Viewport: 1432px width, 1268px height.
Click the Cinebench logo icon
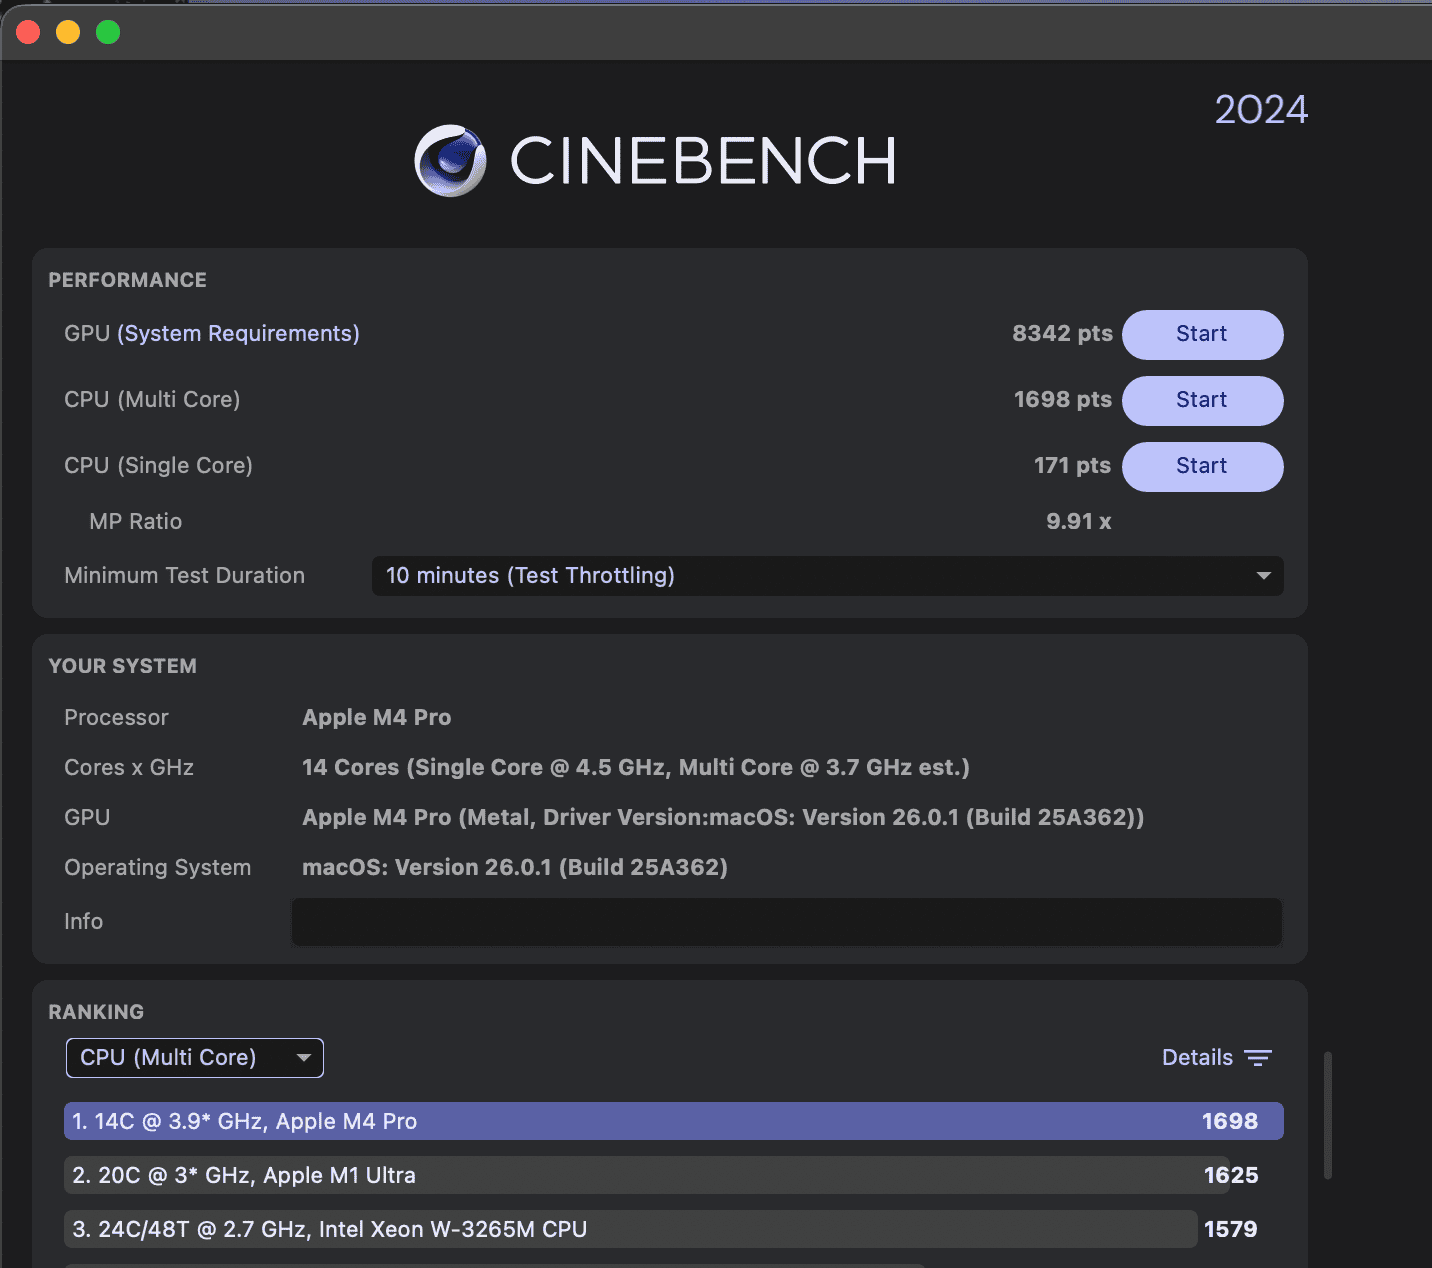click(450, 161)
